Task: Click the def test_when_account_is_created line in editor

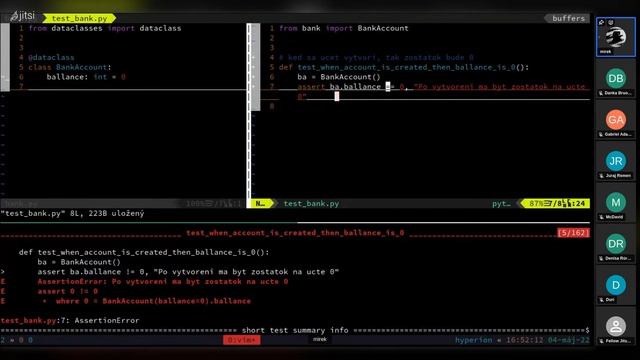Action: pyautogui.click(x=404, y=67)
